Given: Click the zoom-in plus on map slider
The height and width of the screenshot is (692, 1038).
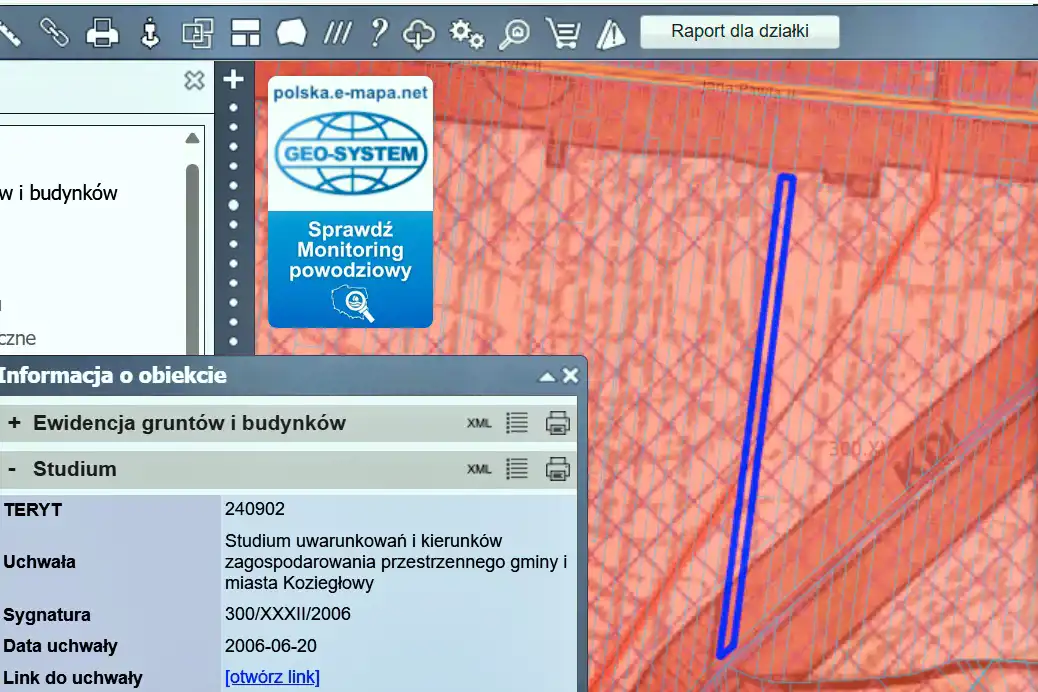Looking at the screenshot, I should [233, 79].
